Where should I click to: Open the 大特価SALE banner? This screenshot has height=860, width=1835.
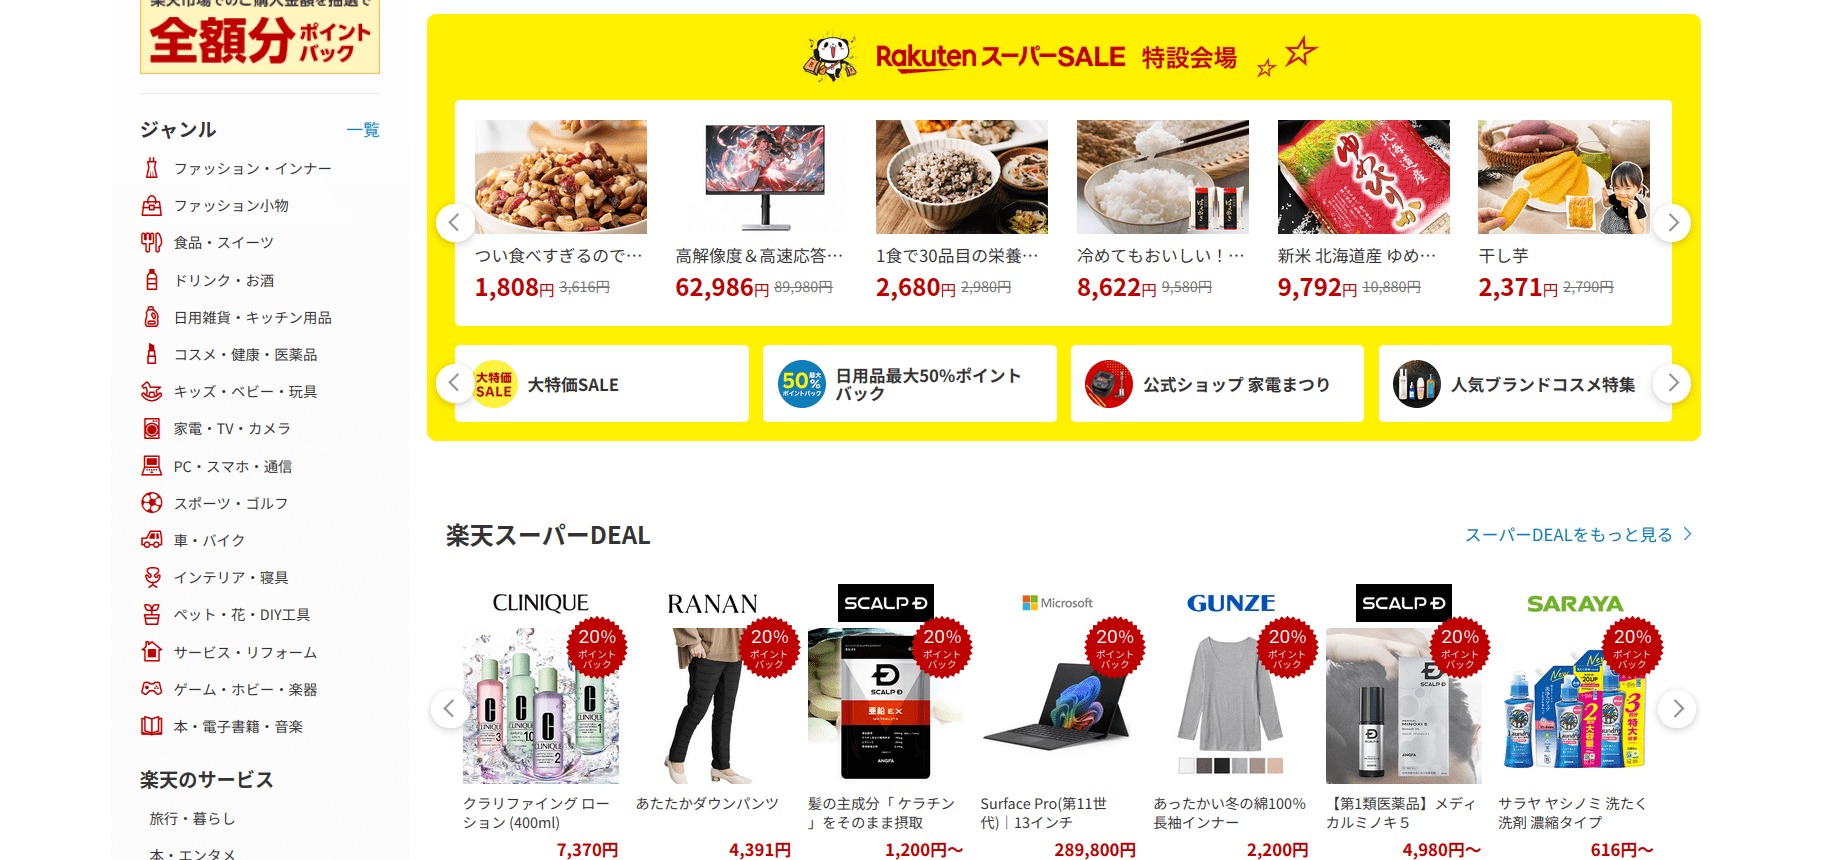point(602,384)
